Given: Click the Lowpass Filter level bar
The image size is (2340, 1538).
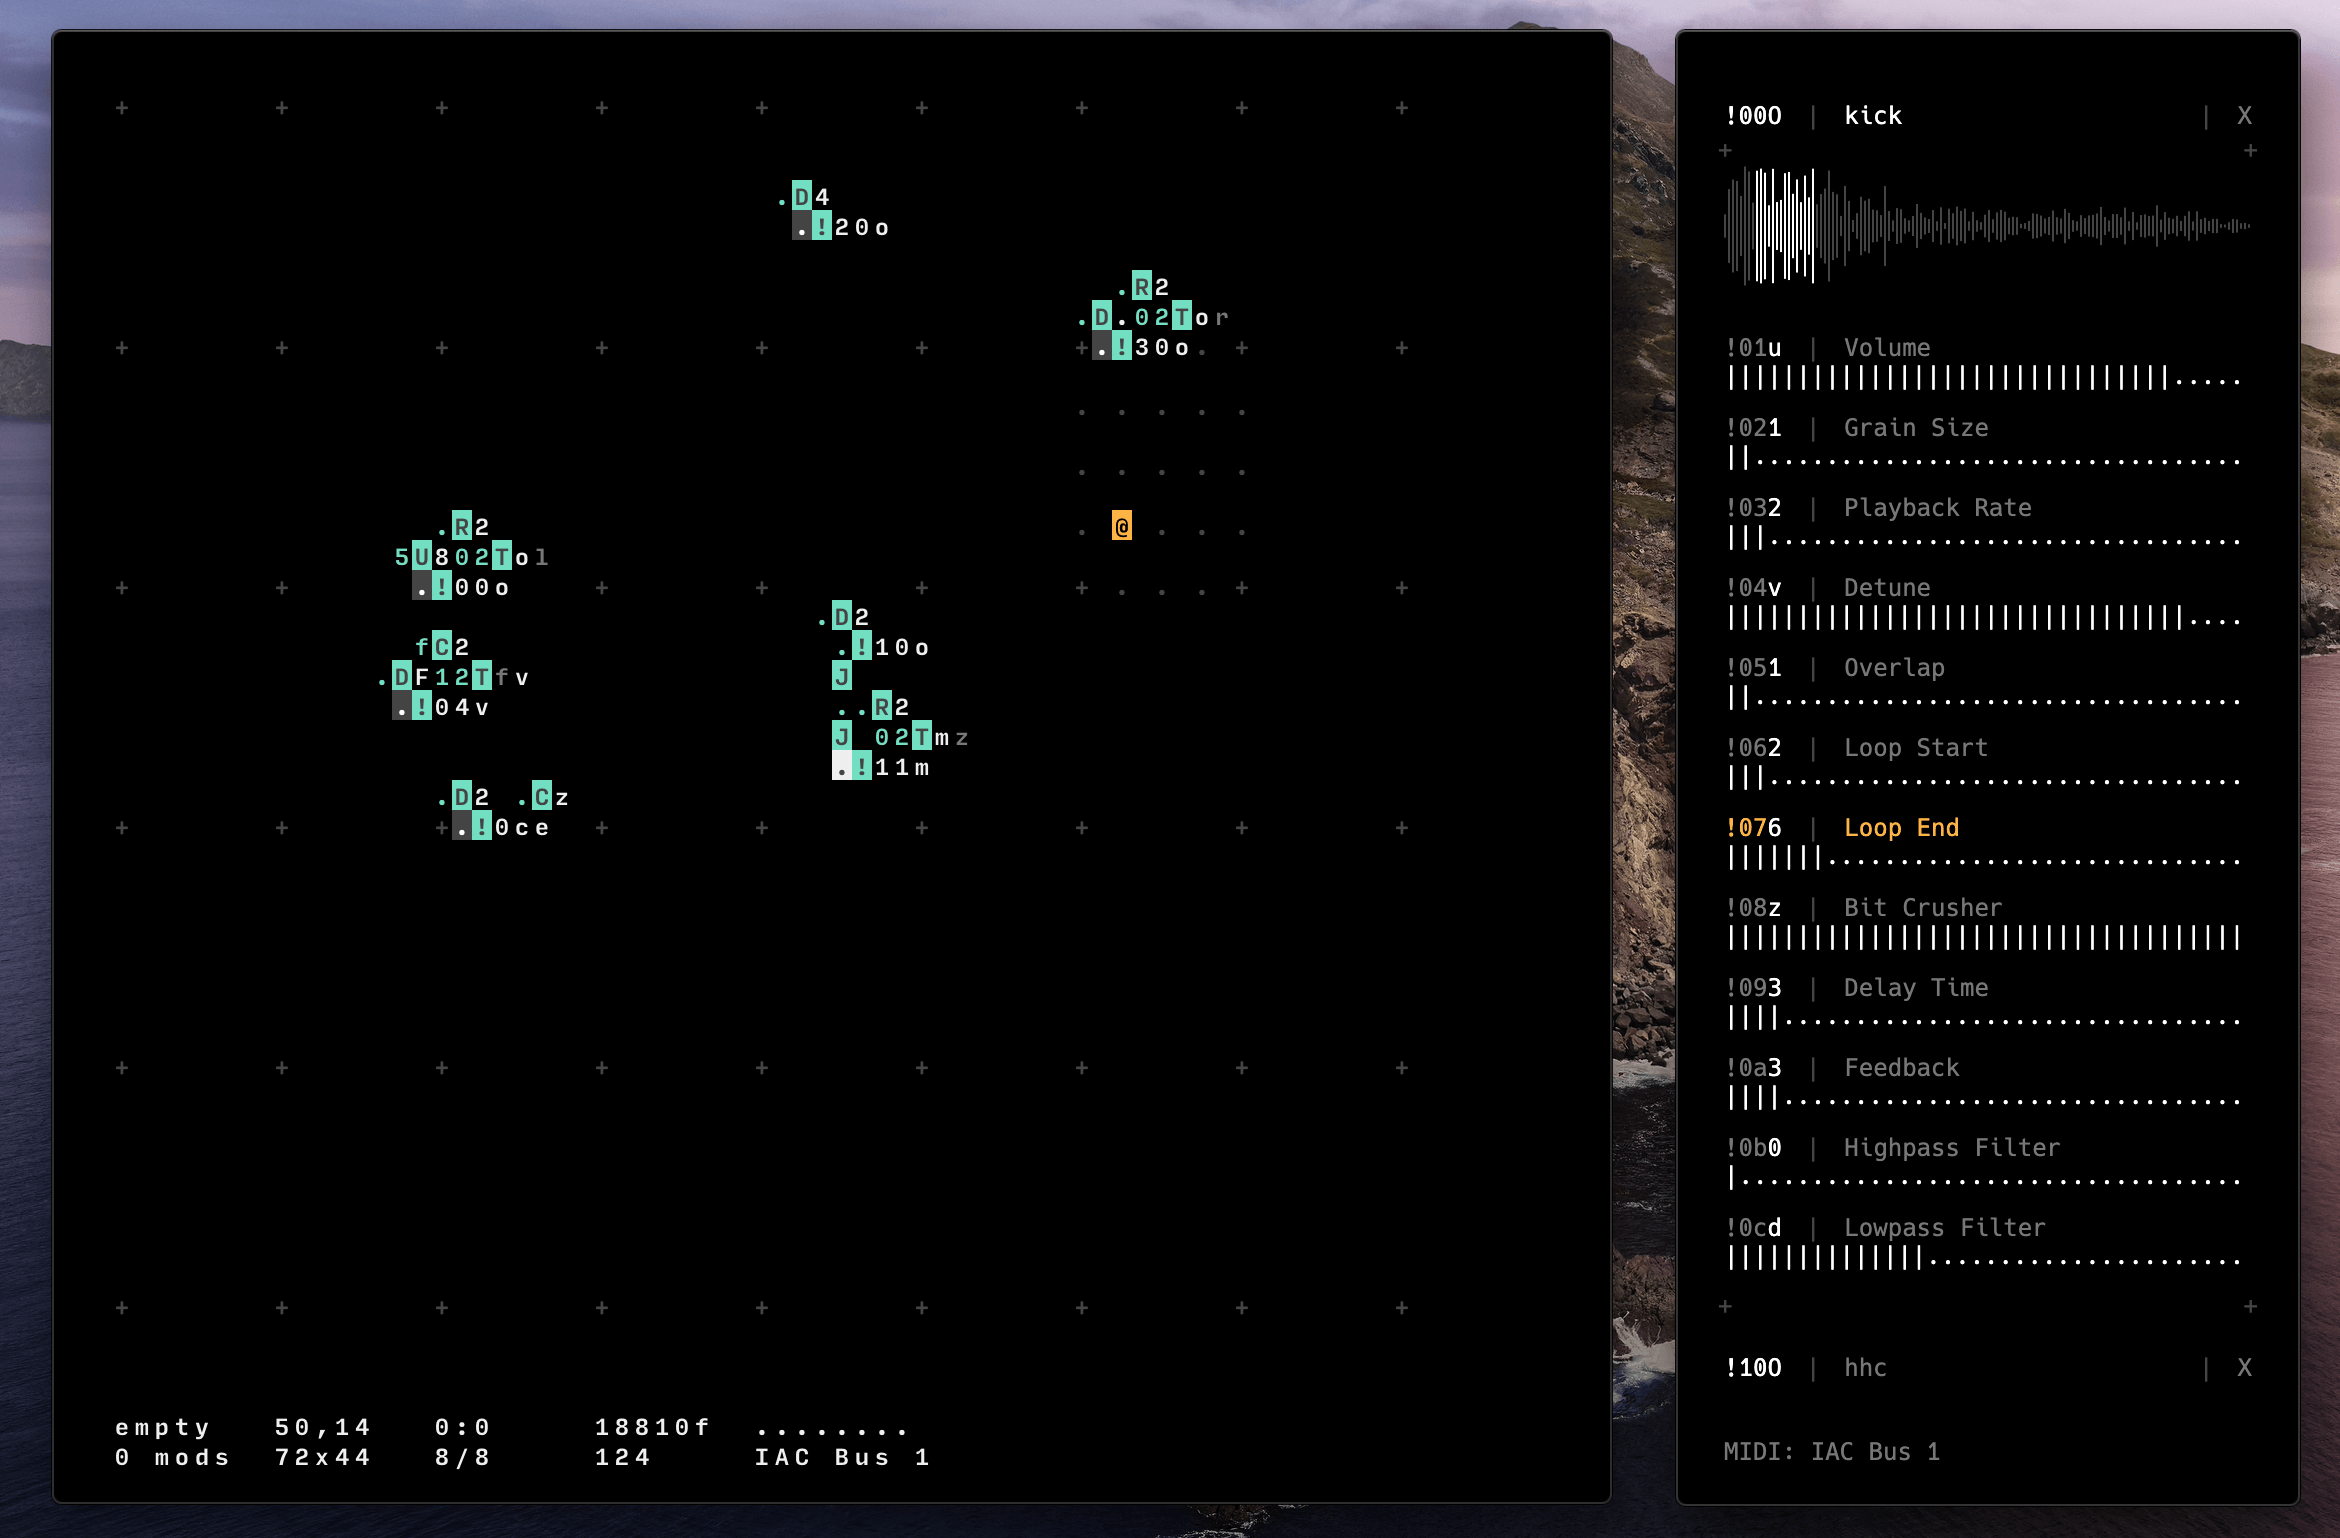Looking at the screenshot, I should [x=1984, y=1259].
